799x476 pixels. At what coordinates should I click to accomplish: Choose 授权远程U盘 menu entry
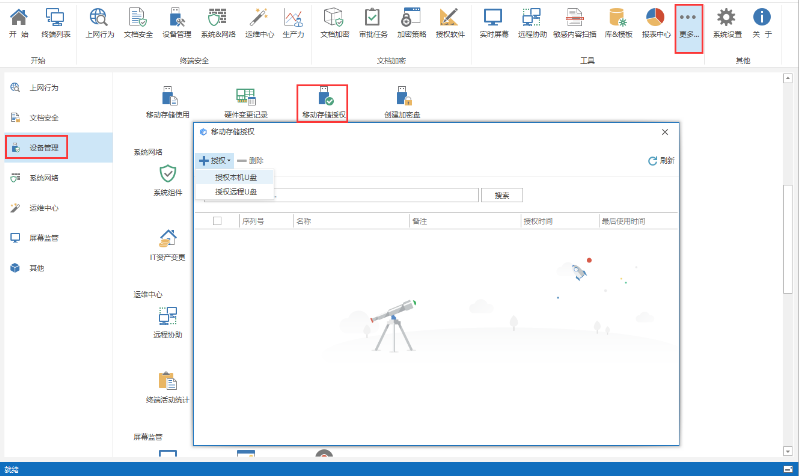point(235,192)
